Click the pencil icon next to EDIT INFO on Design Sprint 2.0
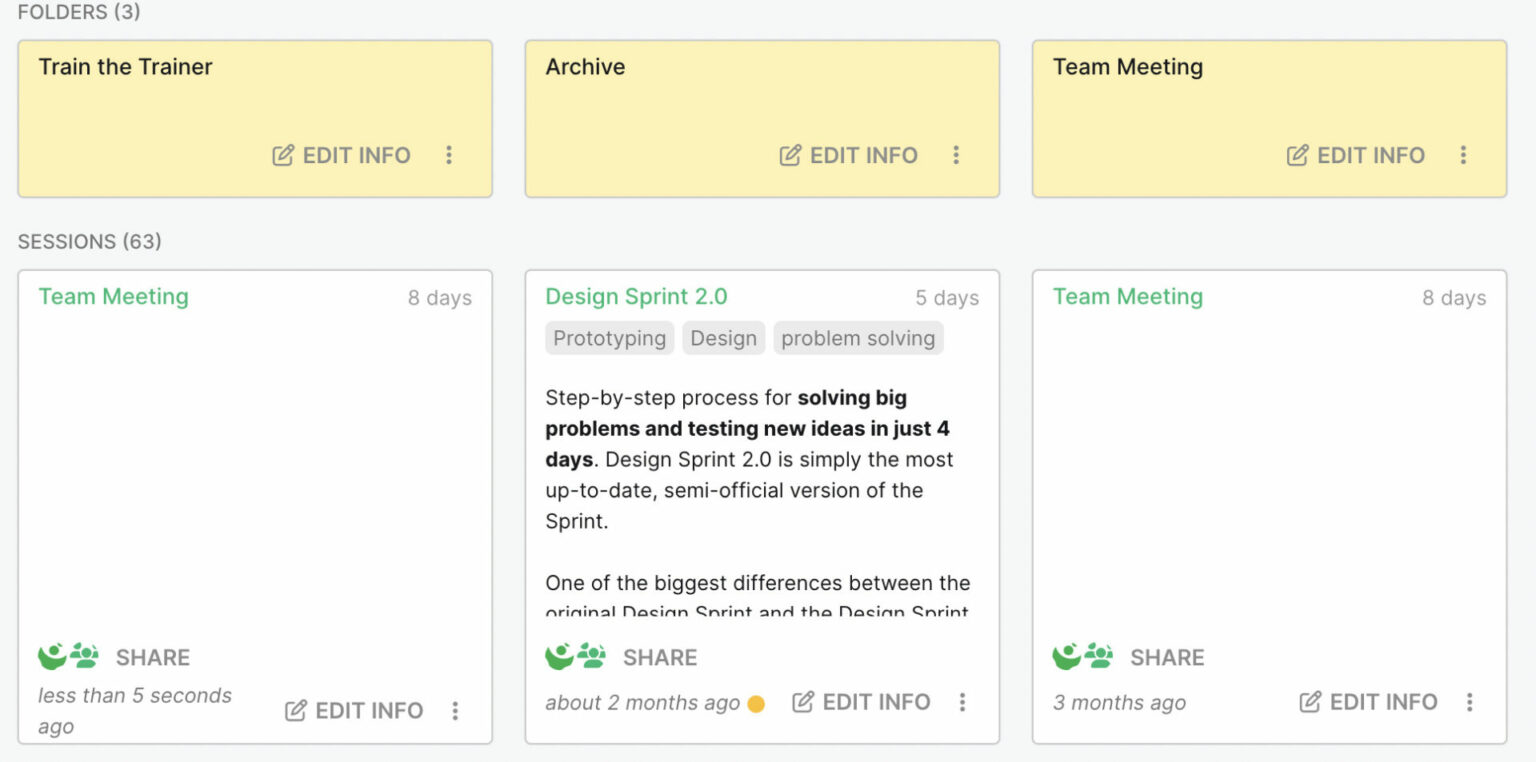This screenshot has width=1536, height=762. (x=801, y=701)
